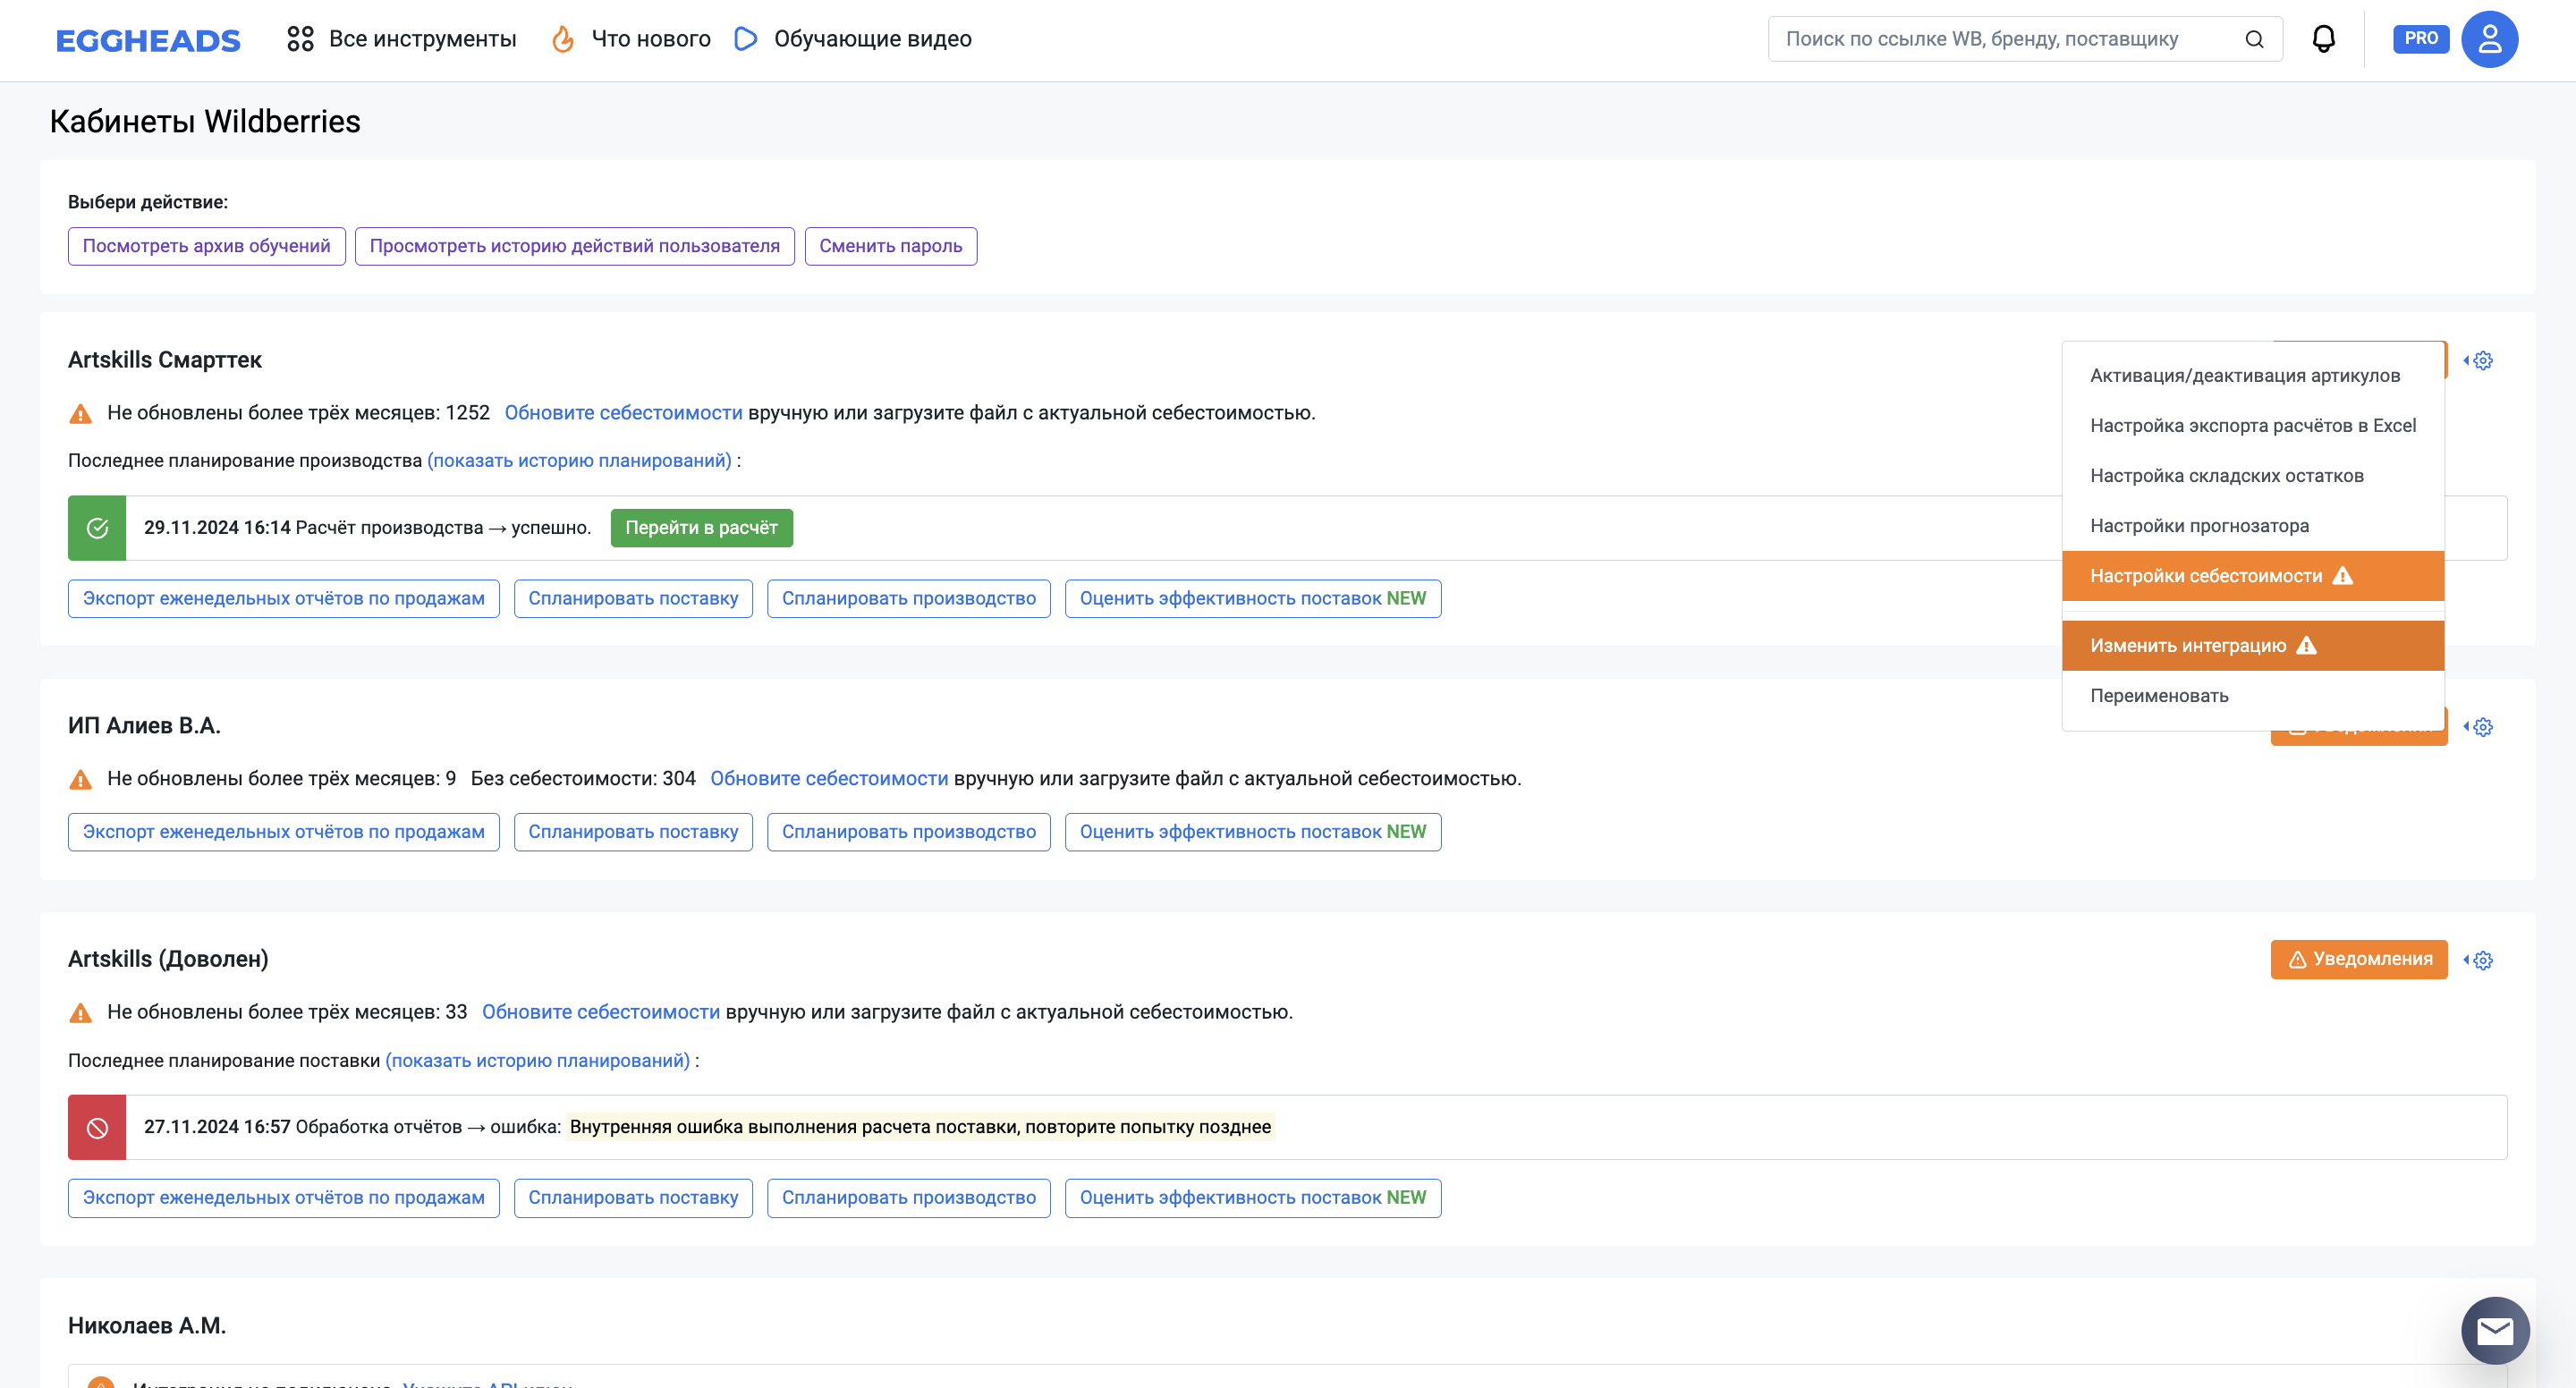The height and width of the screenshot is (1388, 2576).
Task: Show supply planning history link
Action: (x=538, y=1061)
